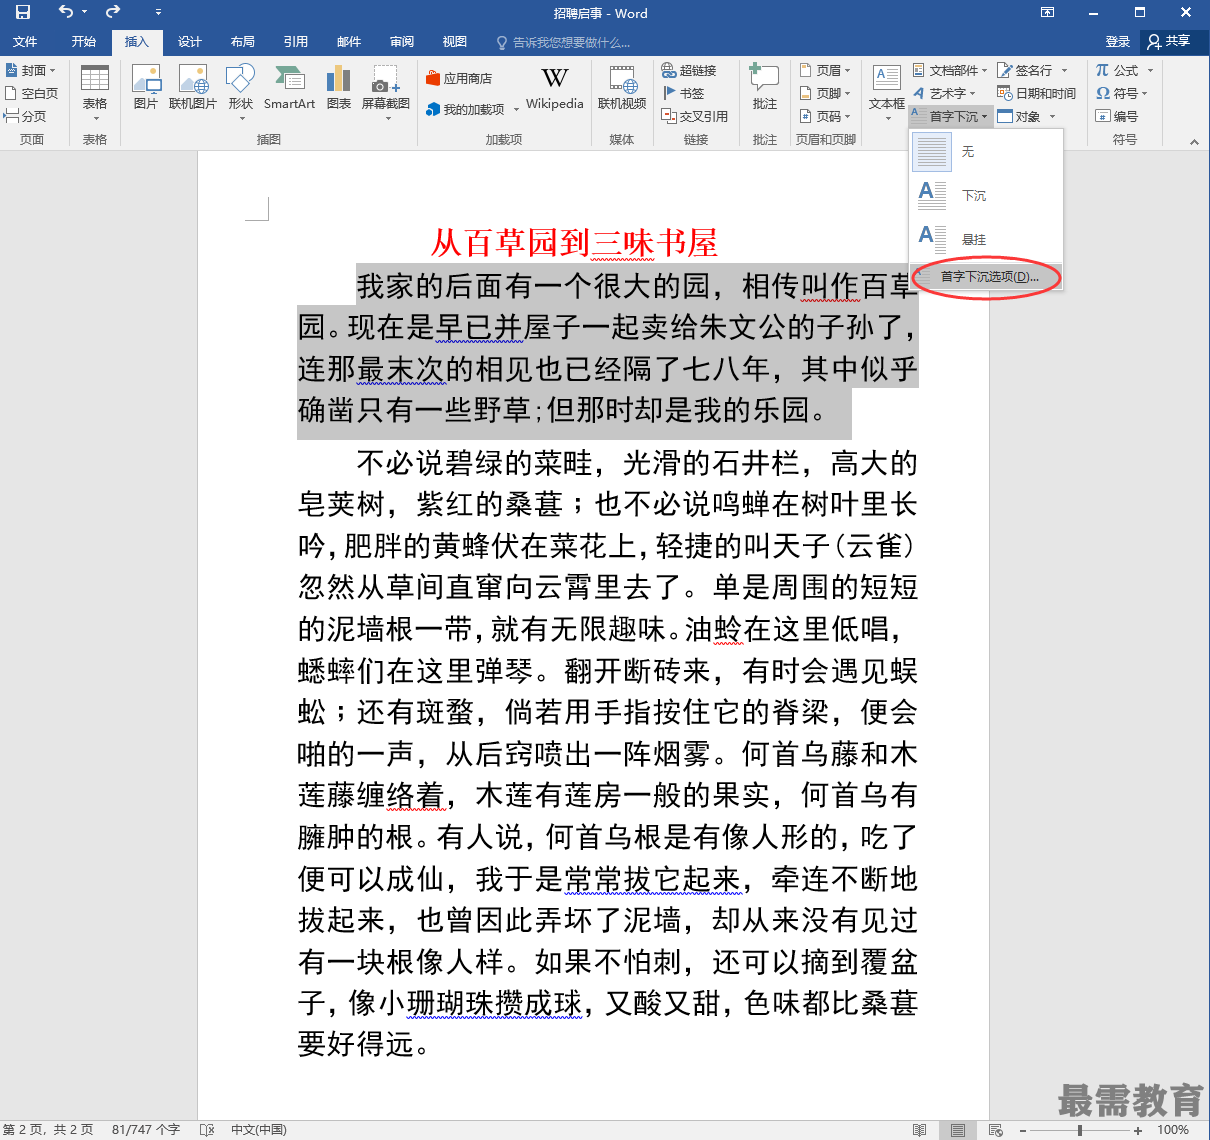Screen dimensions: 1210x1140
Task: Collapse the ribbon with the chevron
Action: coord(1194,142)
